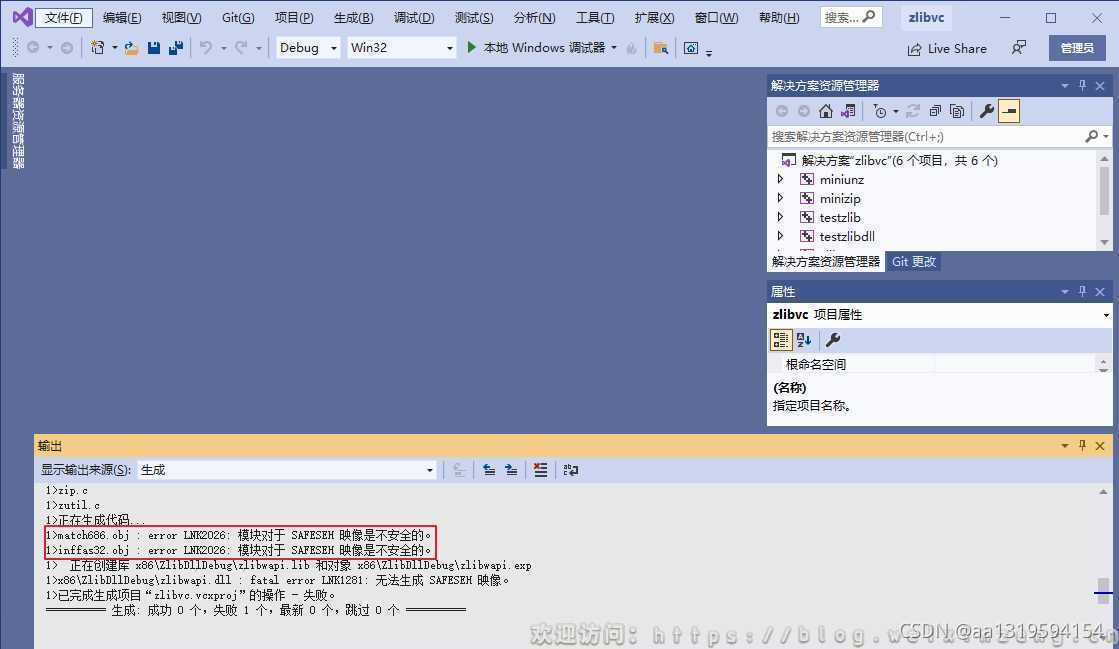Click the save file disk icon
Image resolution: width=1119 pixels, height=649 pixels.
click(x=153, y=48)
